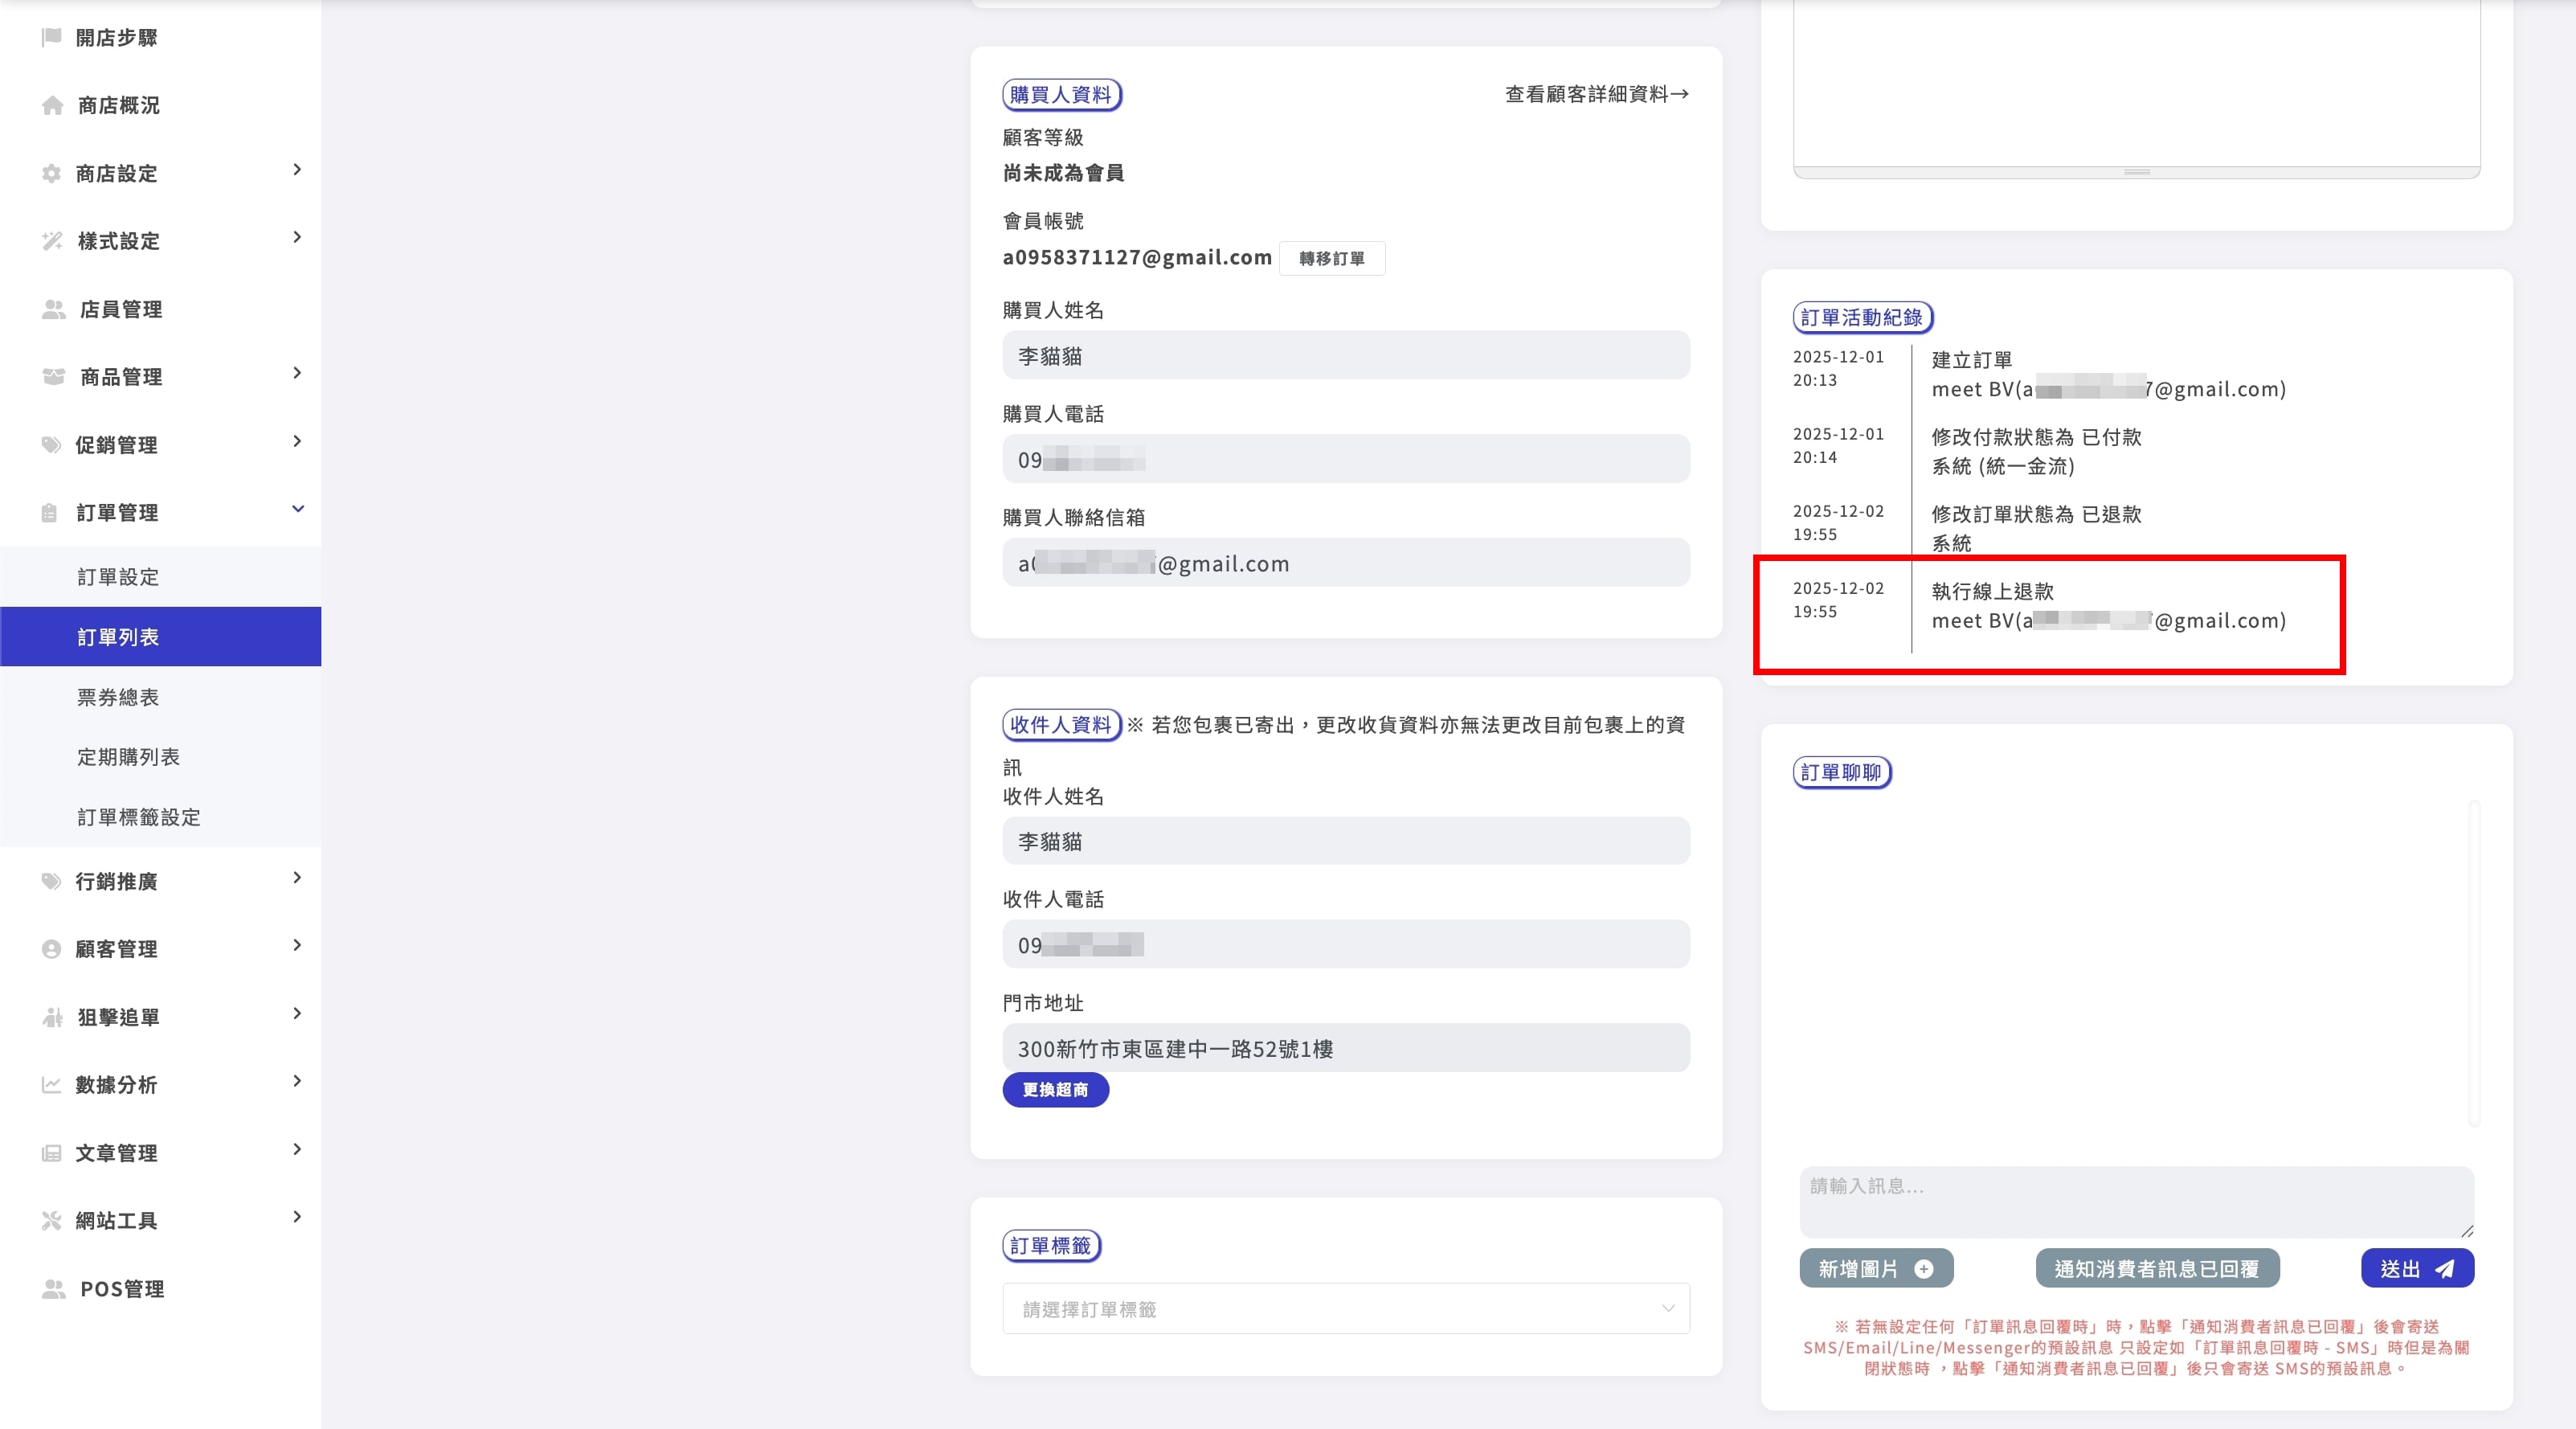Image resolution: width=2576 pixels, height=1429 pixels.
Task: Click the 請輸入訊息 message input field
Action: point(2136,1201)
